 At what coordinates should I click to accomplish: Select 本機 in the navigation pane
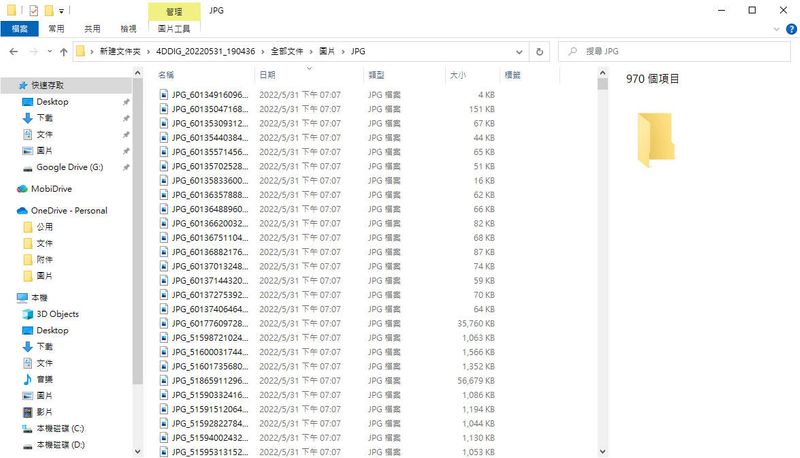(x=39, y=298)
